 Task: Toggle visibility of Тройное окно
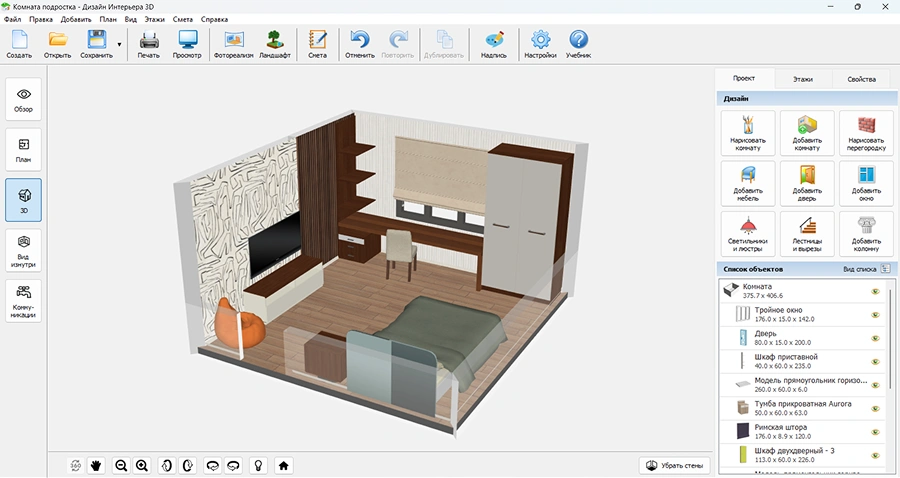[x=874, y=315]
